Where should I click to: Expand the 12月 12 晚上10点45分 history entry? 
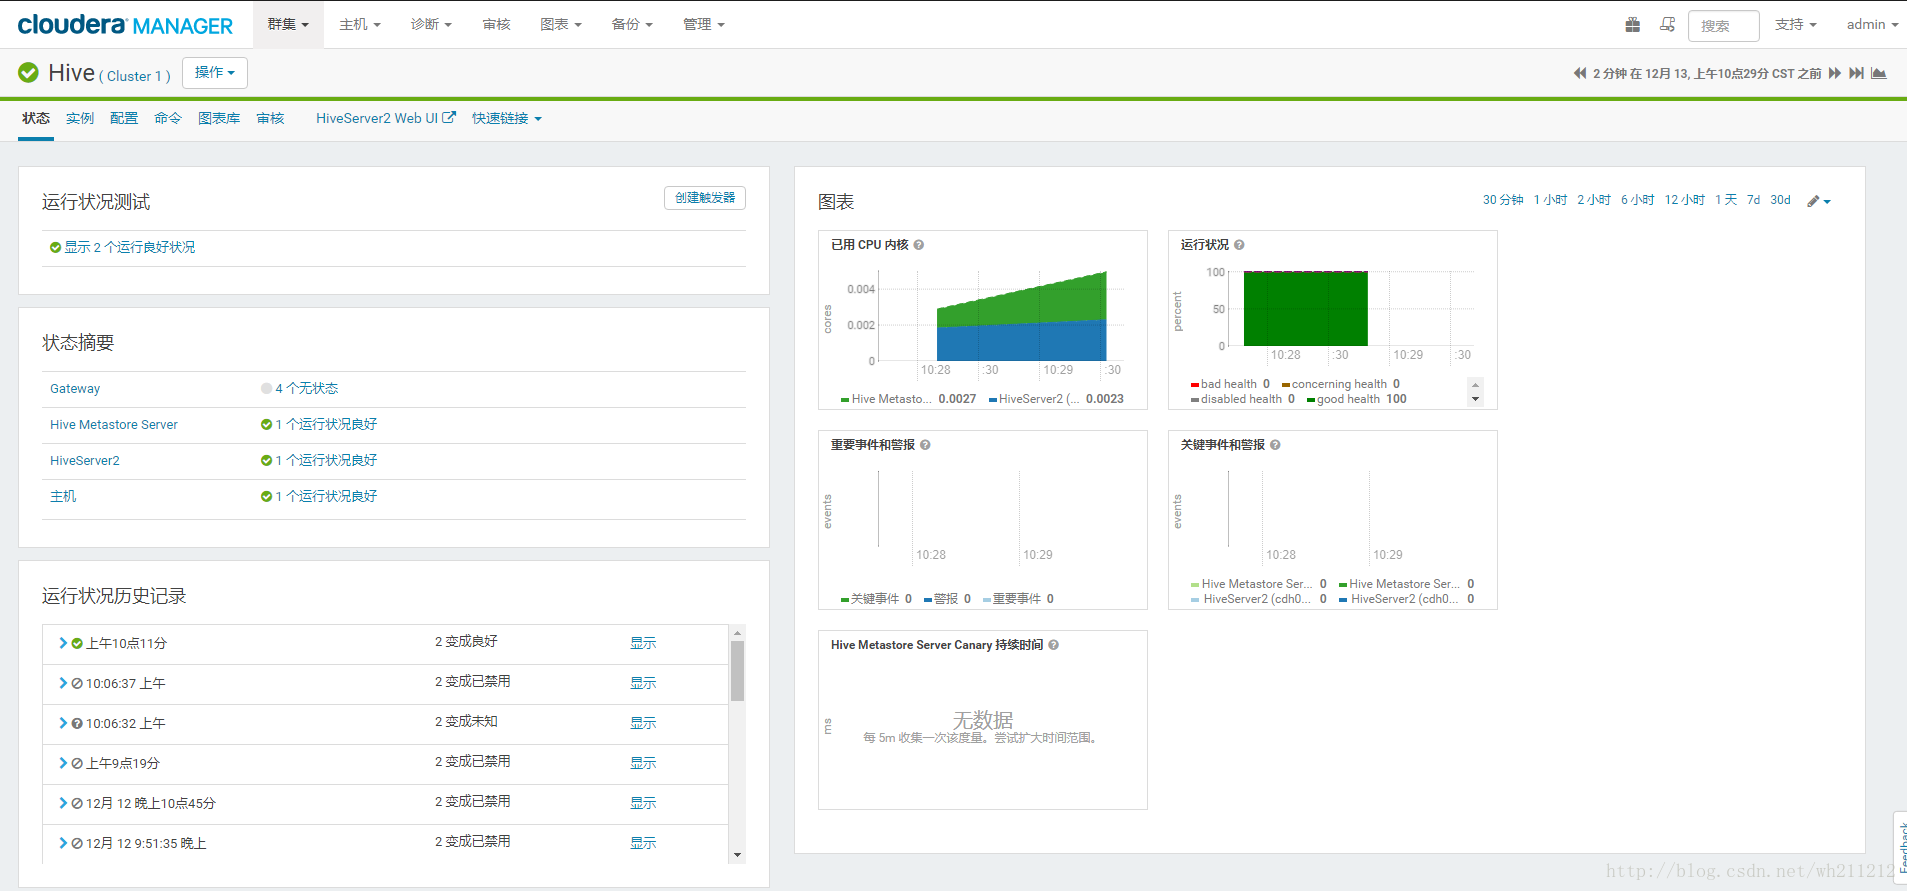(63, 803)
